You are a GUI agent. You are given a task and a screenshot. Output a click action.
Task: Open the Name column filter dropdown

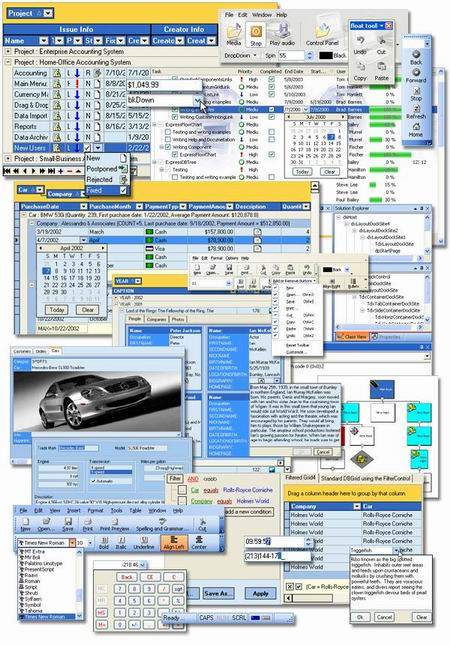43,41
